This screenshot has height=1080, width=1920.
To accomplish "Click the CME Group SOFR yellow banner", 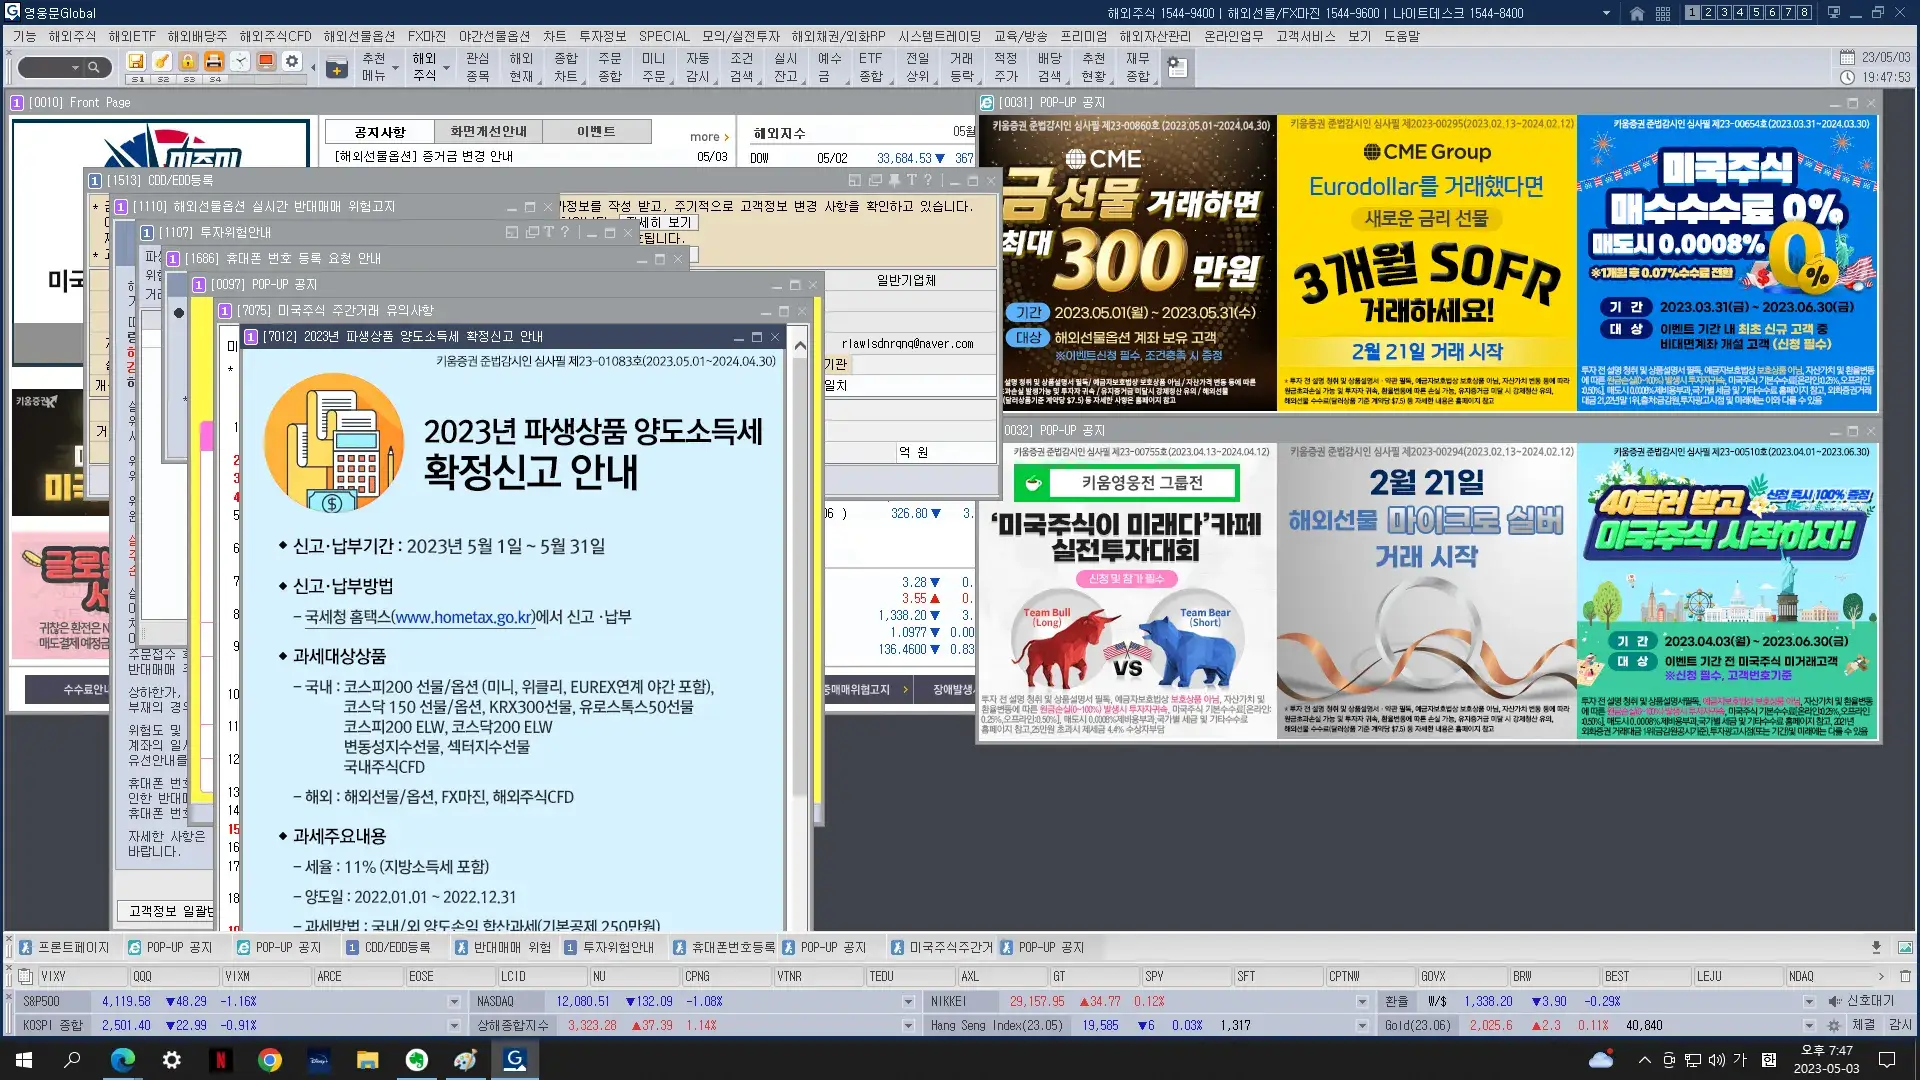I will tap(1427, 263).
